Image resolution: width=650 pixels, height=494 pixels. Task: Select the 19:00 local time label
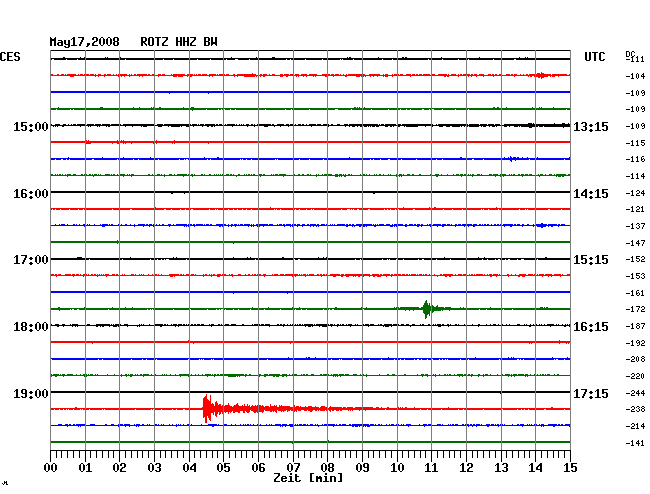[31, 393]
